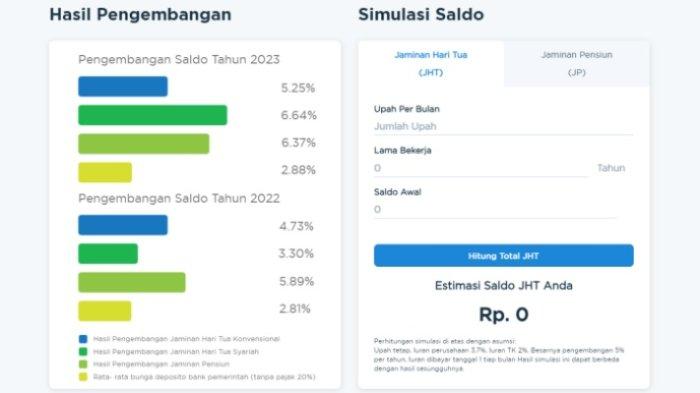Image resolution: width=700 pixels, height=393 pixels.
Task: Click the green JHT Syariah legend swatch
Action: [83, 351]
